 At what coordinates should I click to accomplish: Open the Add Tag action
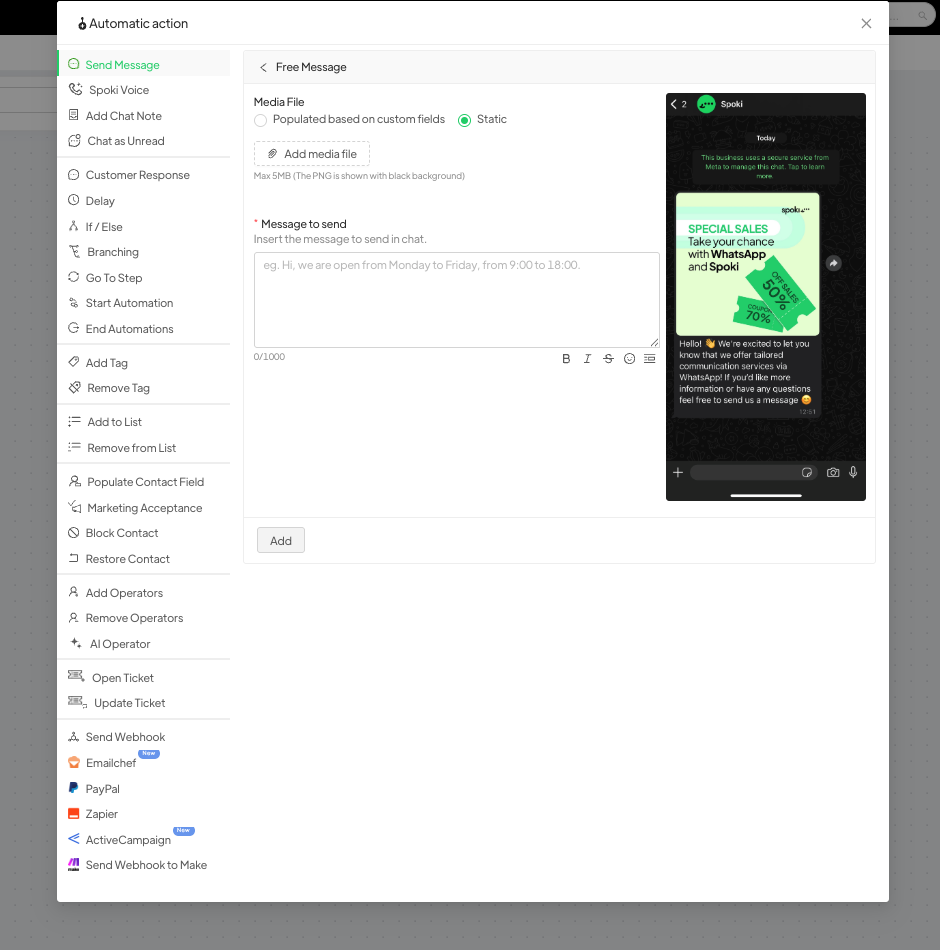click(106, 363)
